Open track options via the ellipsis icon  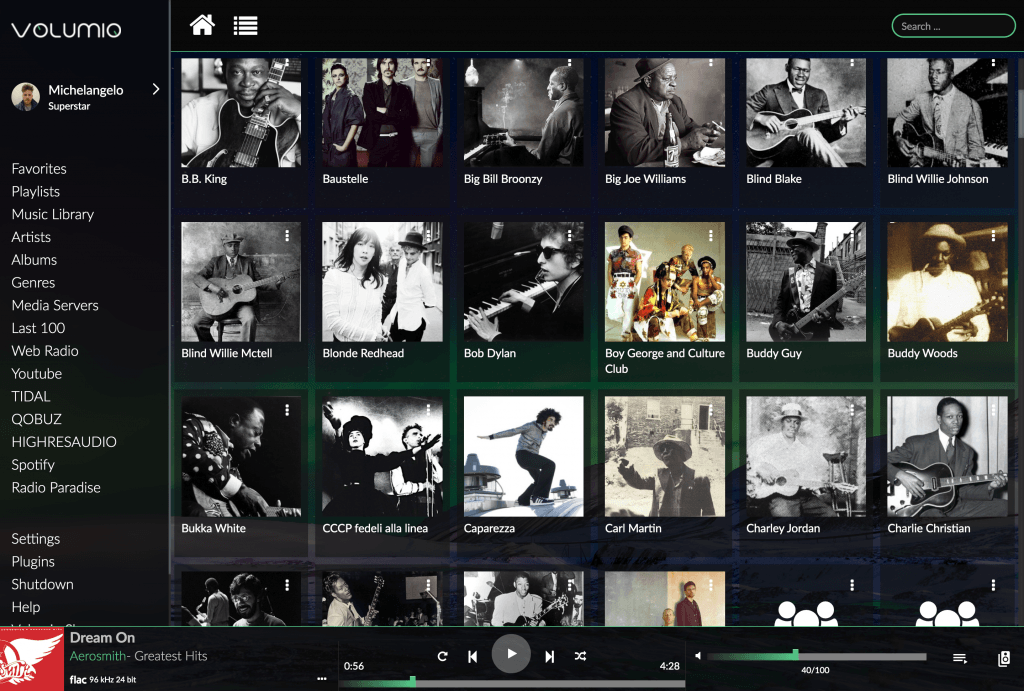[322, 678]
